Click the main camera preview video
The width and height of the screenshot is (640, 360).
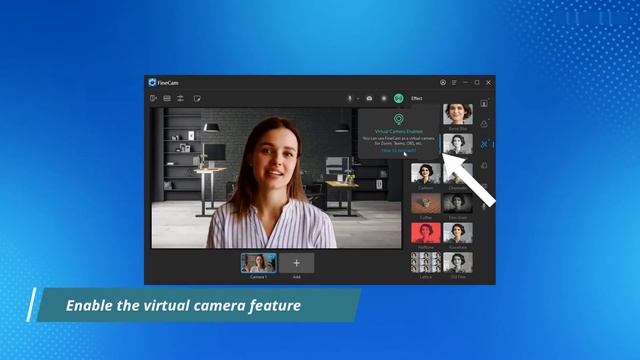(x=276, y=178)
